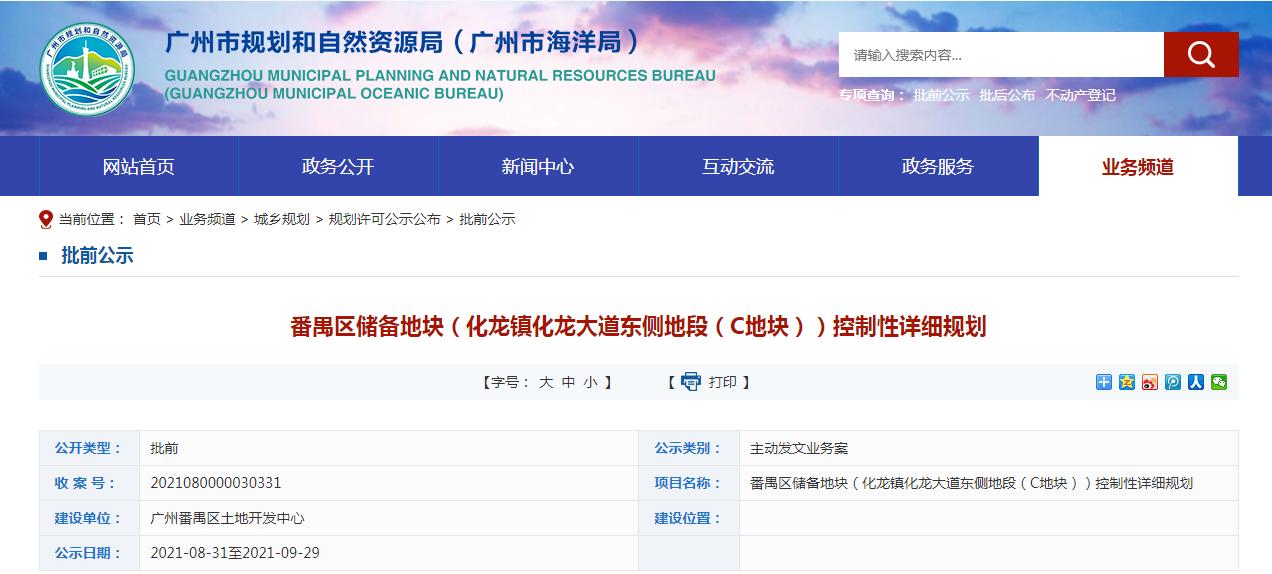Share to Sina Weibo icon
The width and height of the screenshot is (1272, 574).
[x=1150, y=382]
